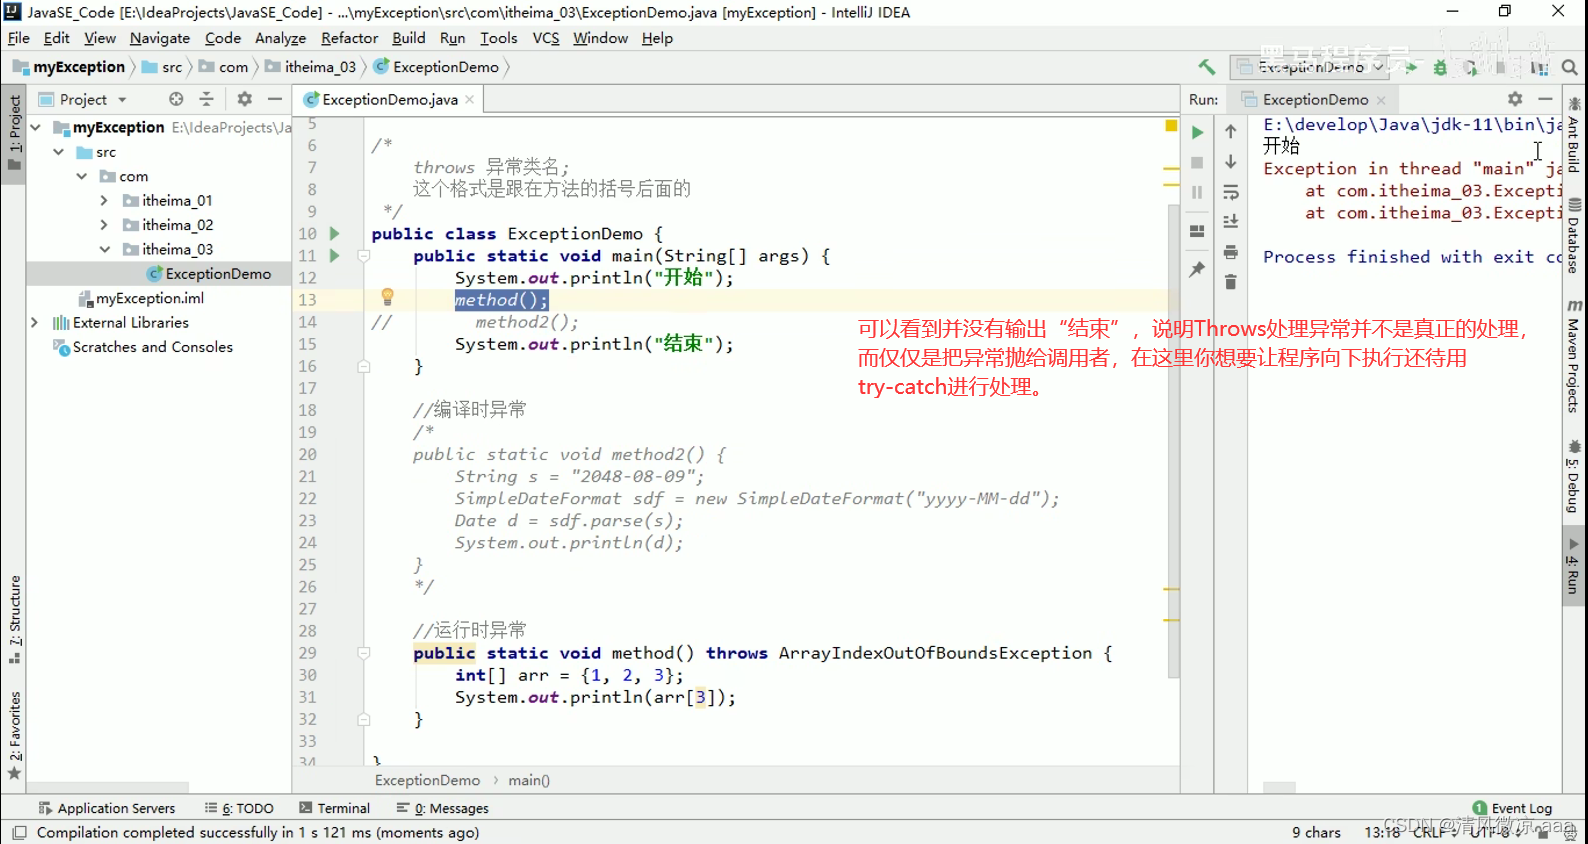Click the editor vertical scrollbar
The width and height of the screenshot is (1588, 844).
tap(1173, 440)
